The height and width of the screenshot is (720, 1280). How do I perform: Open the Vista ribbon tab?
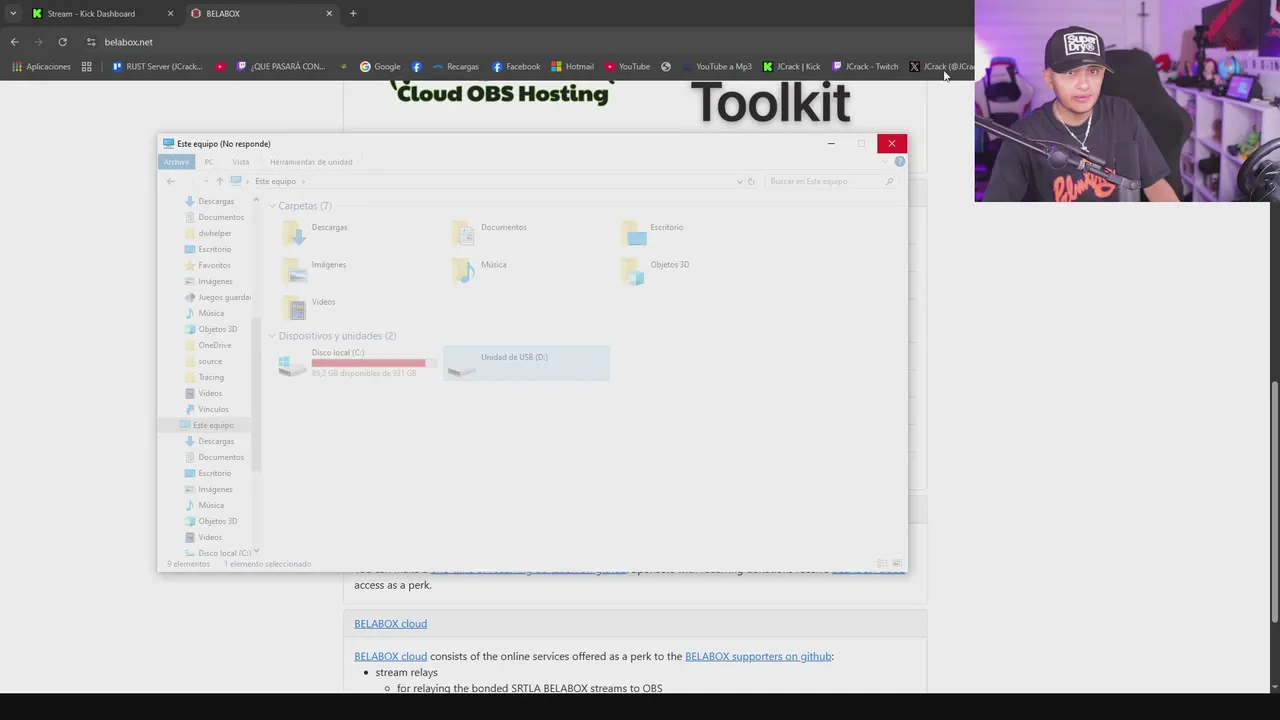tap(241, 162)
